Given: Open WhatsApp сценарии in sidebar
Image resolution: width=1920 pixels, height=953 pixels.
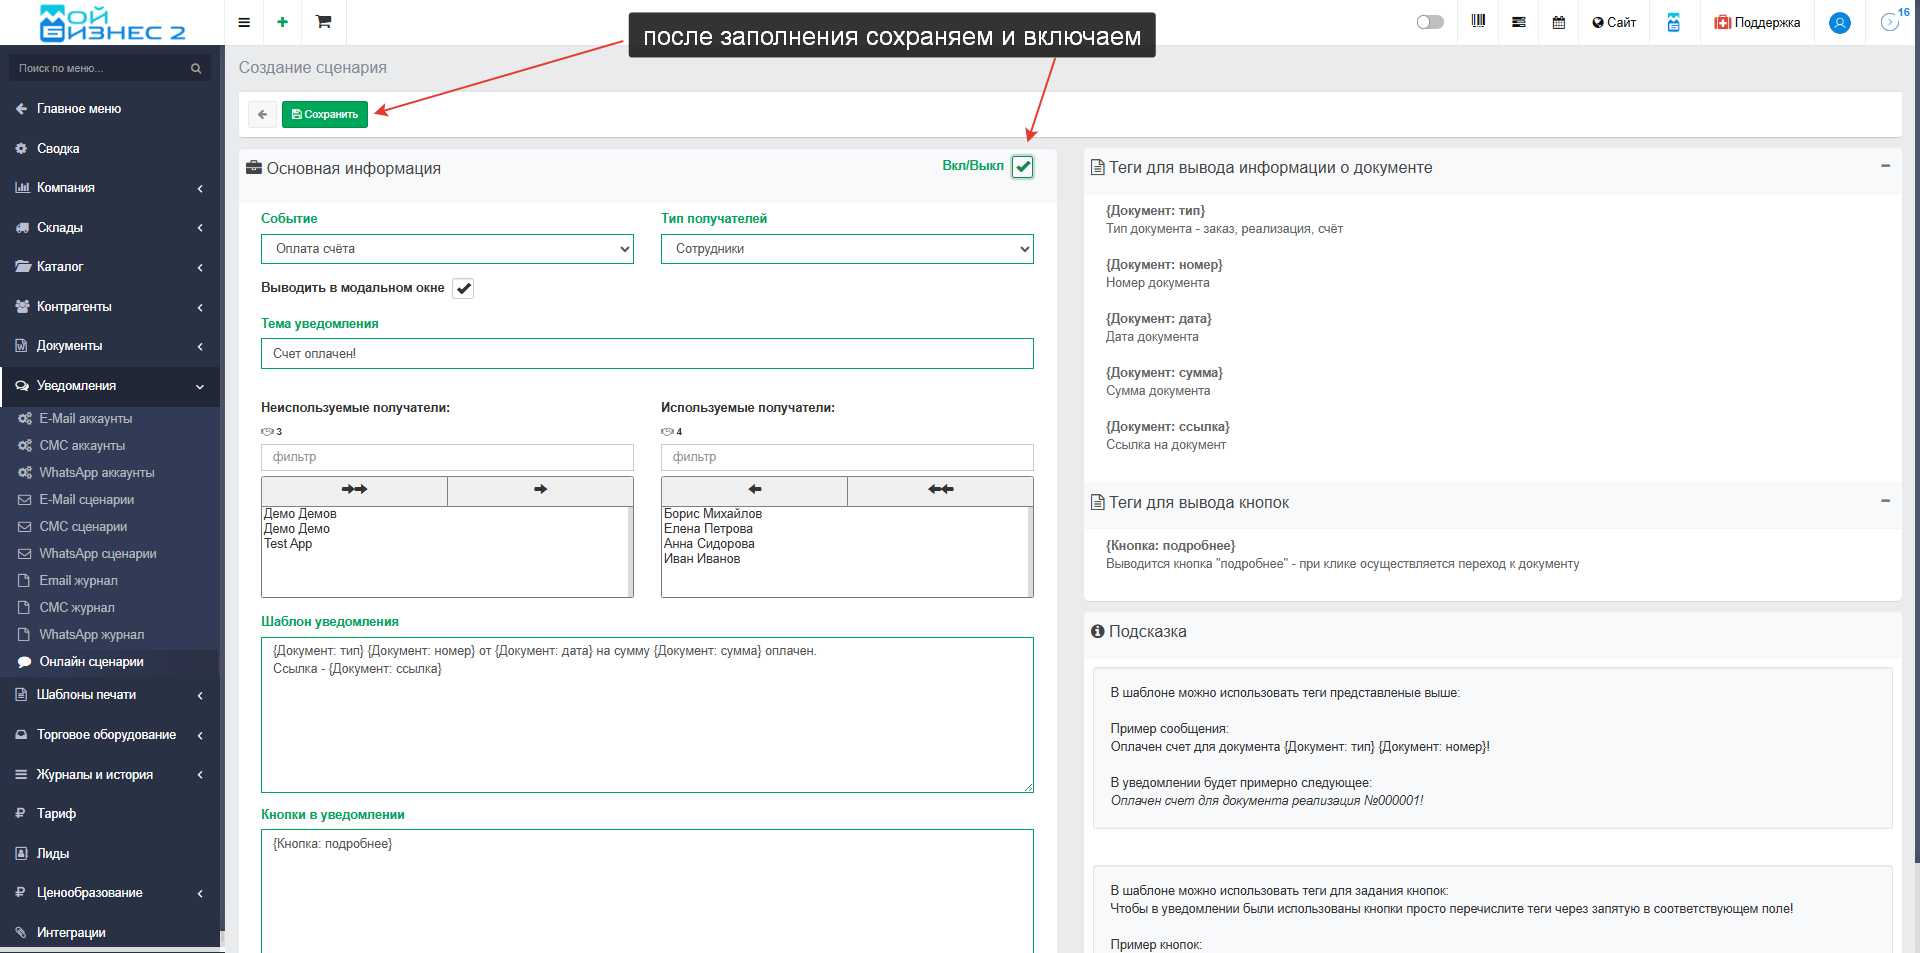Looking at the screenshot, I should tap(97, 554).
